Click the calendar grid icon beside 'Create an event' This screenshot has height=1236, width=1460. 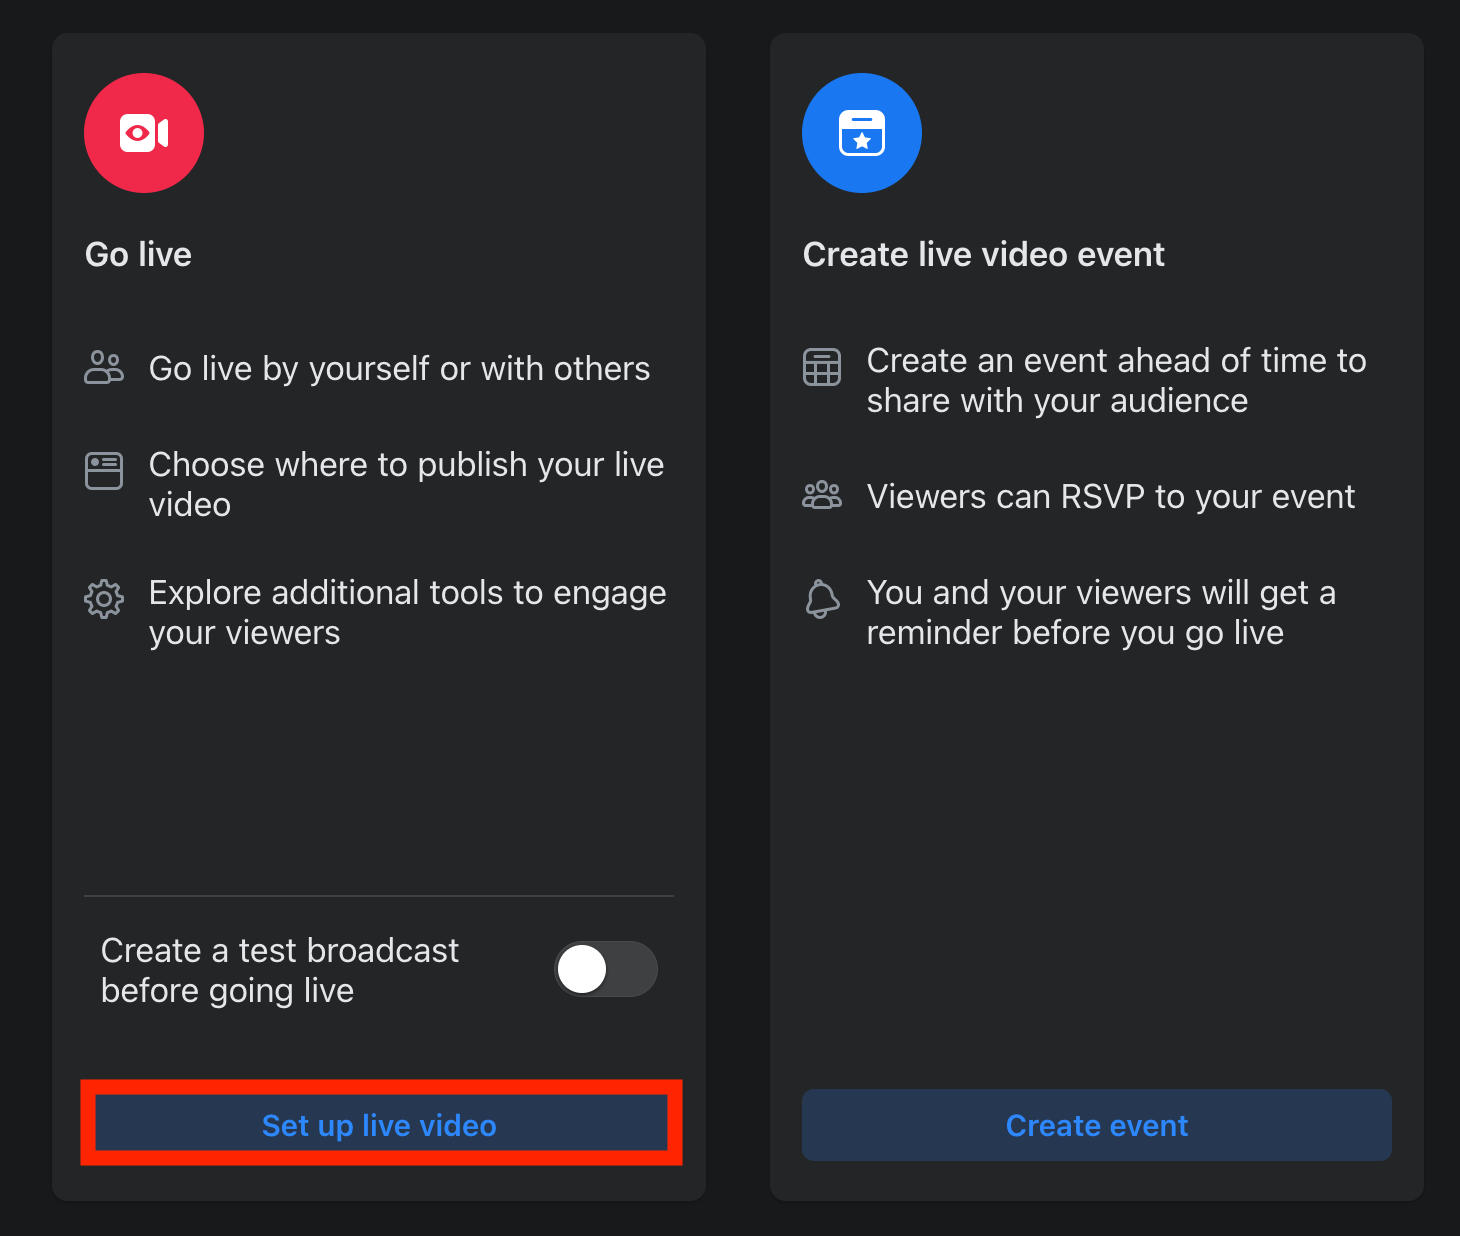[822, 367]
